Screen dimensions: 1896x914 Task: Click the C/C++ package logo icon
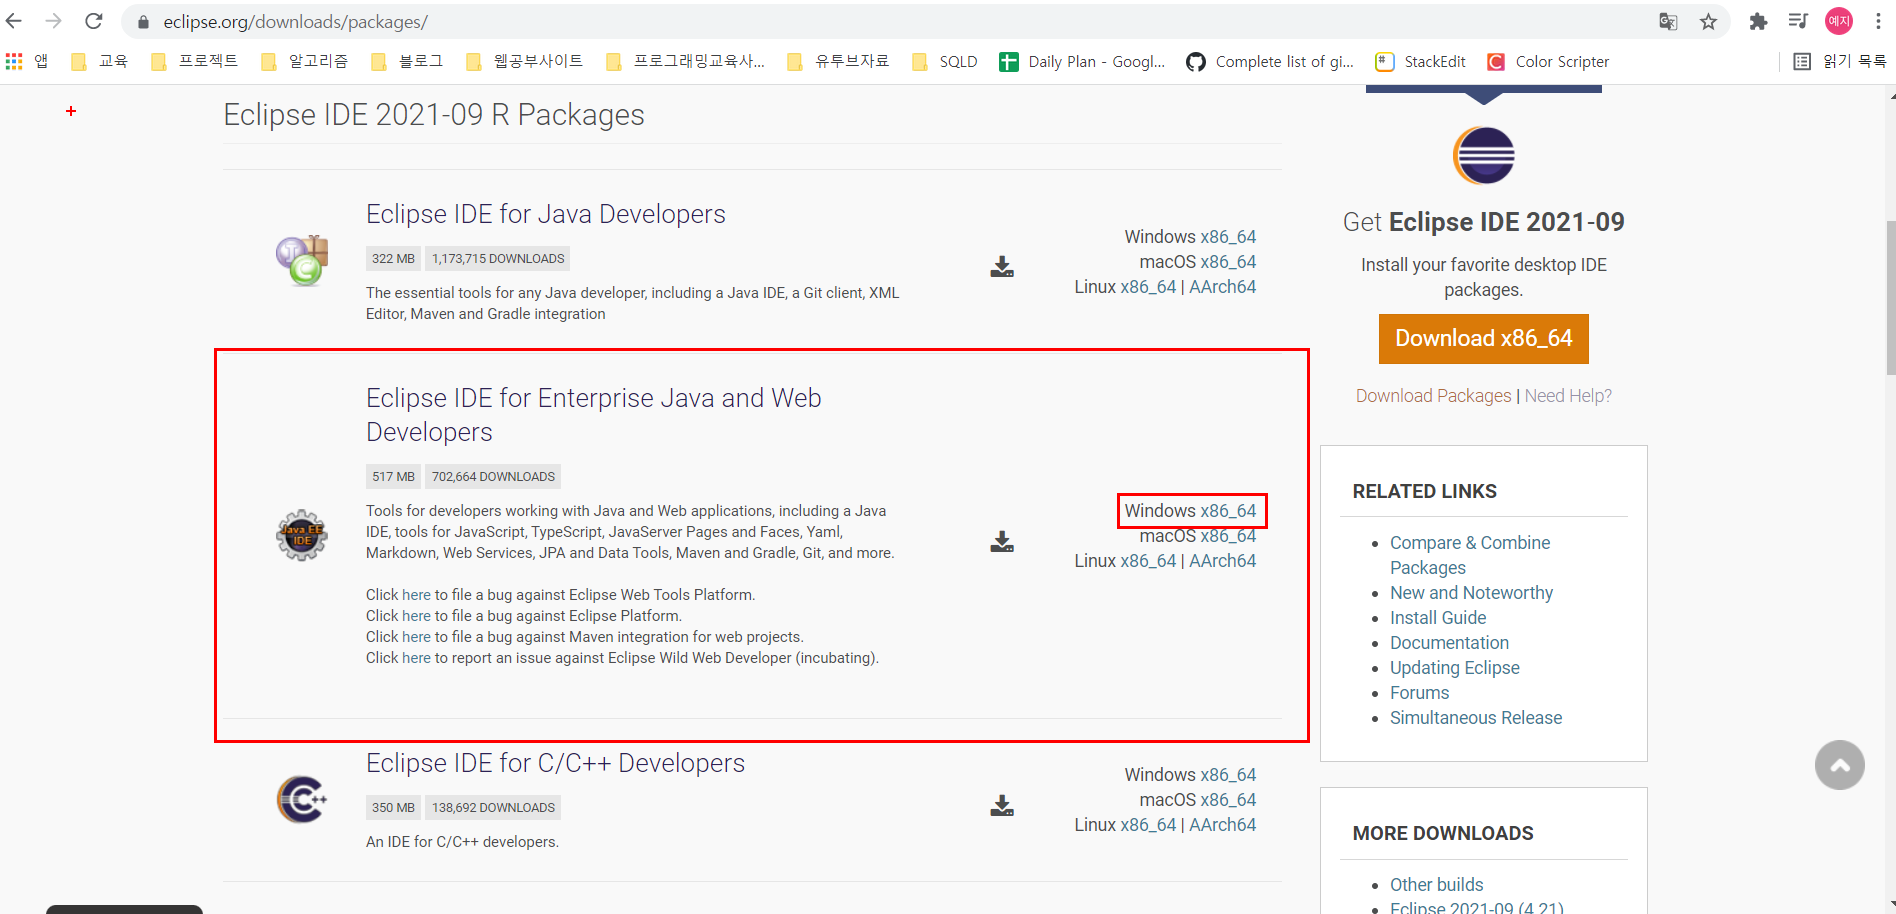point(302,799)
